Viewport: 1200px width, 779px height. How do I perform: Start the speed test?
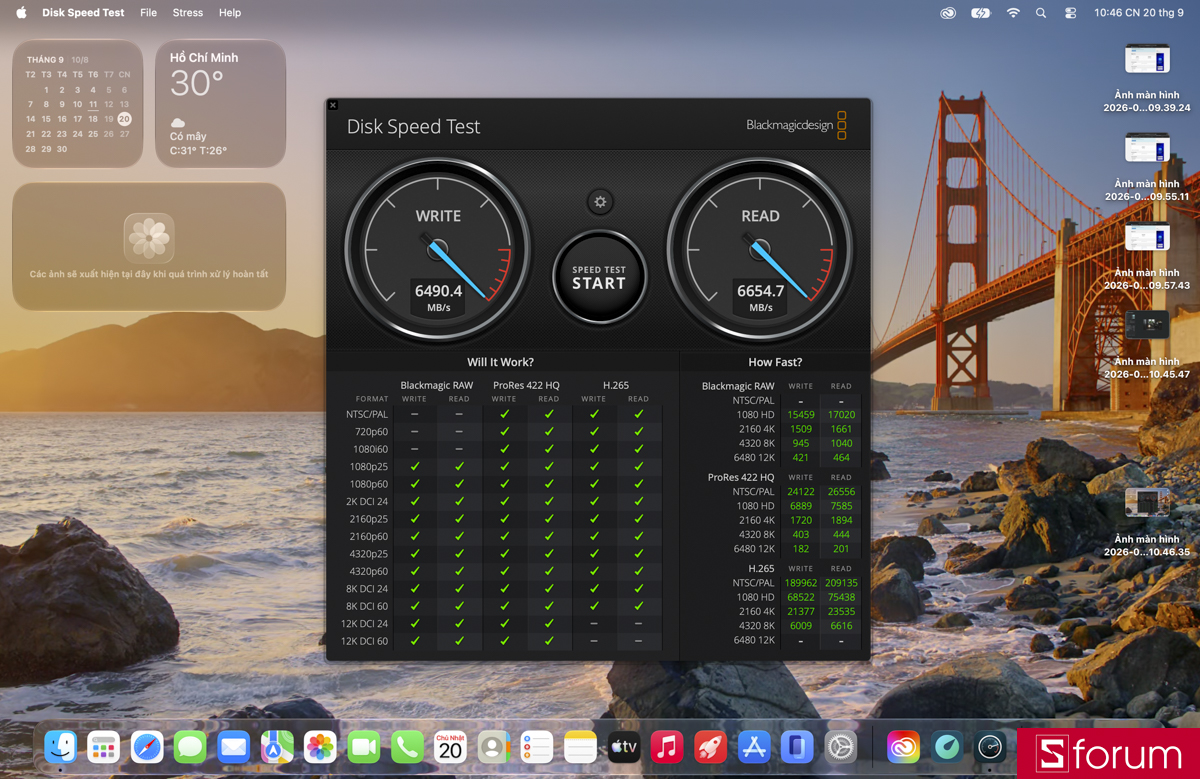click(599, 277)
